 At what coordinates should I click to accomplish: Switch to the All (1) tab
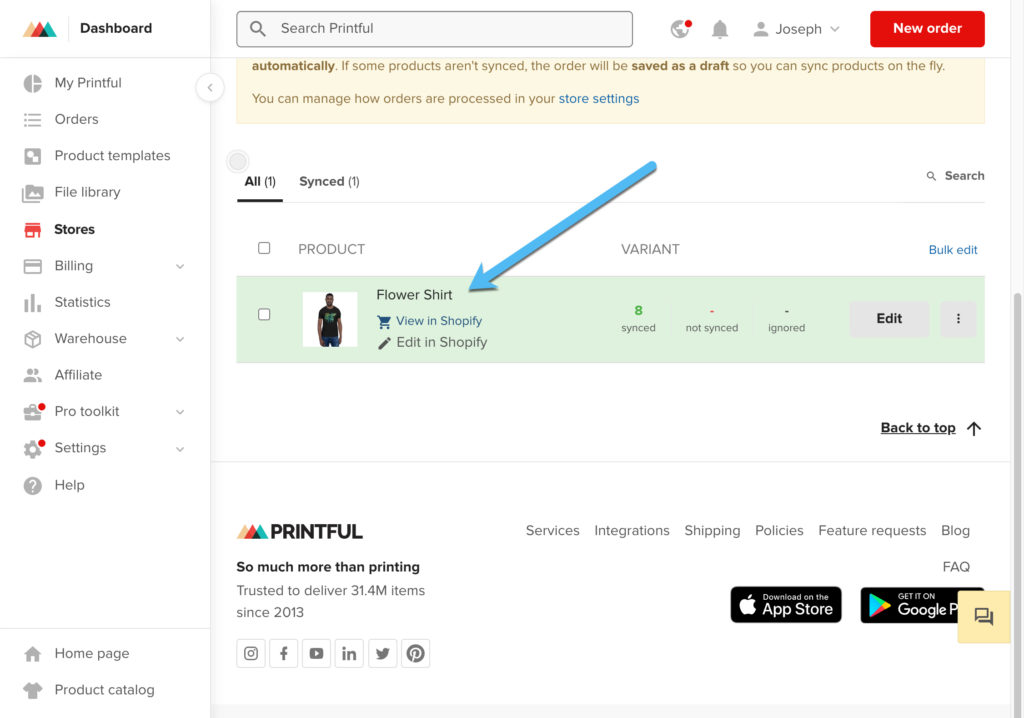click(x=260, y=182)
